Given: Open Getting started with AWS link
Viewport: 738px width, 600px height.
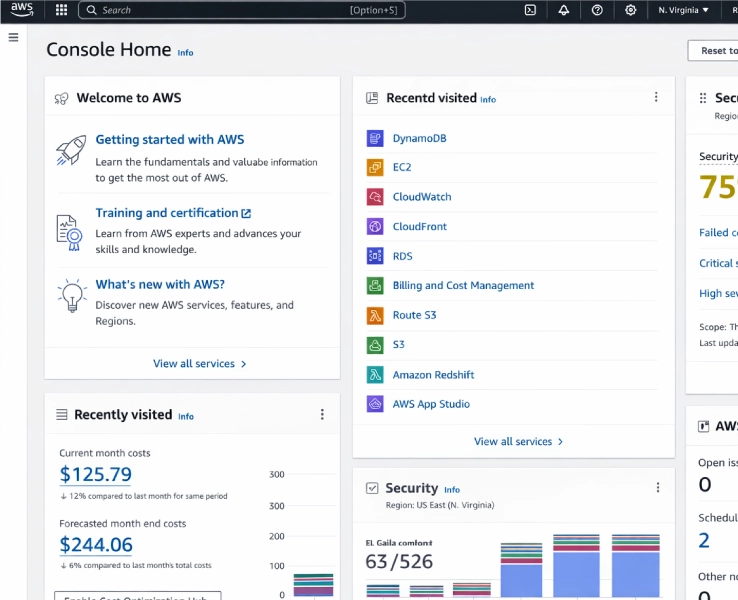Looking at the screenshot, I should [x=169, y=139].
